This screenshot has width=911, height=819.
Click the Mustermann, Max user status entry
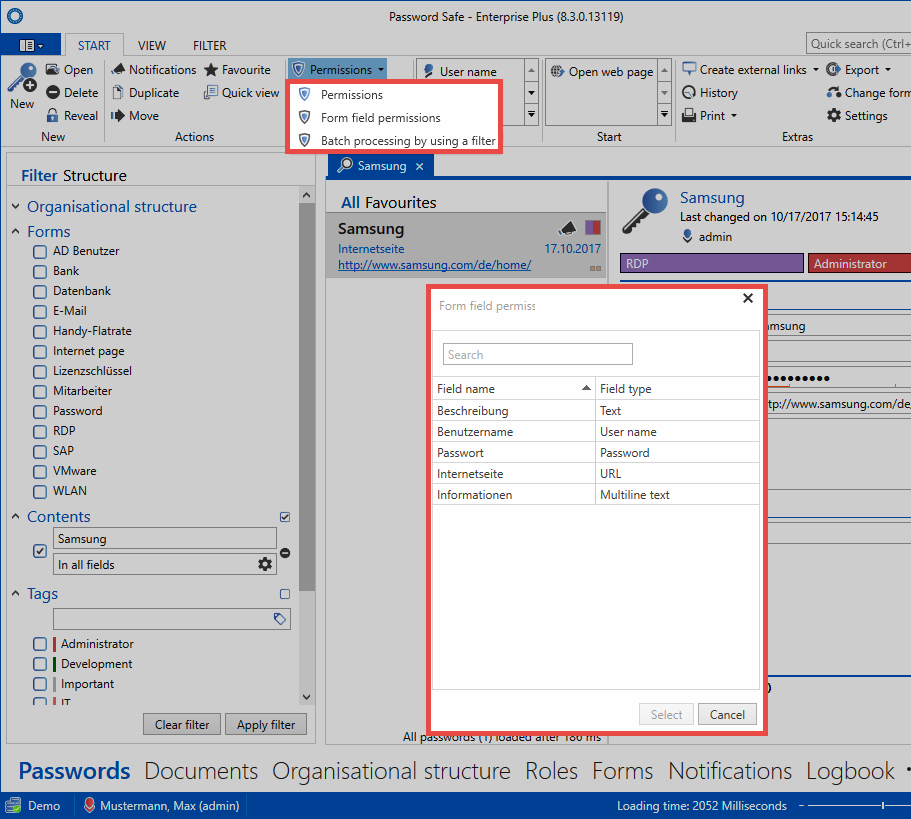point(162,806)
